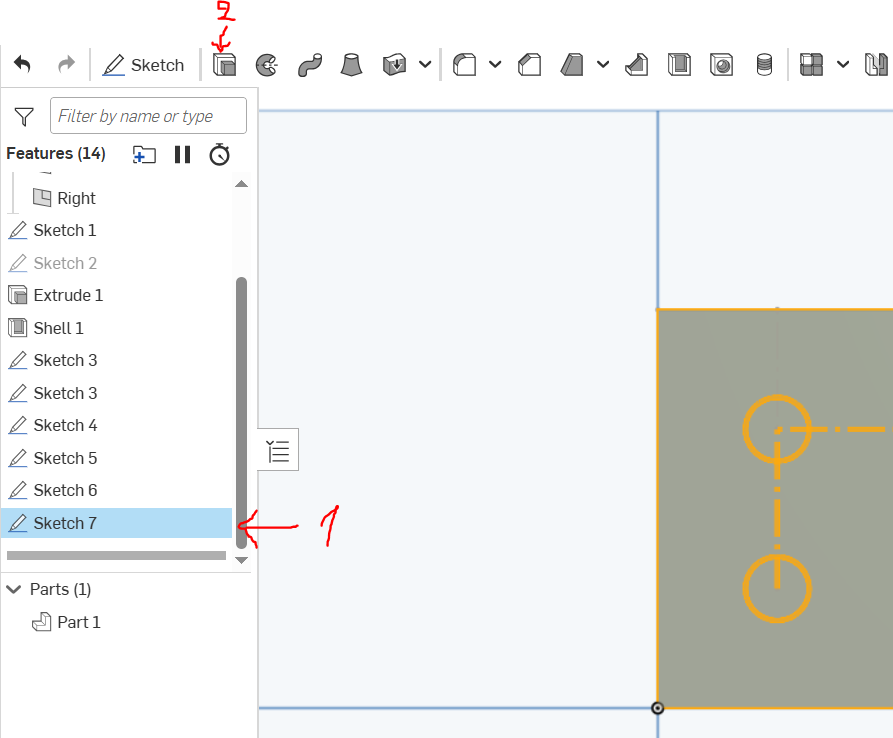Select the Extrude tool in toolbar

[224, 65]
